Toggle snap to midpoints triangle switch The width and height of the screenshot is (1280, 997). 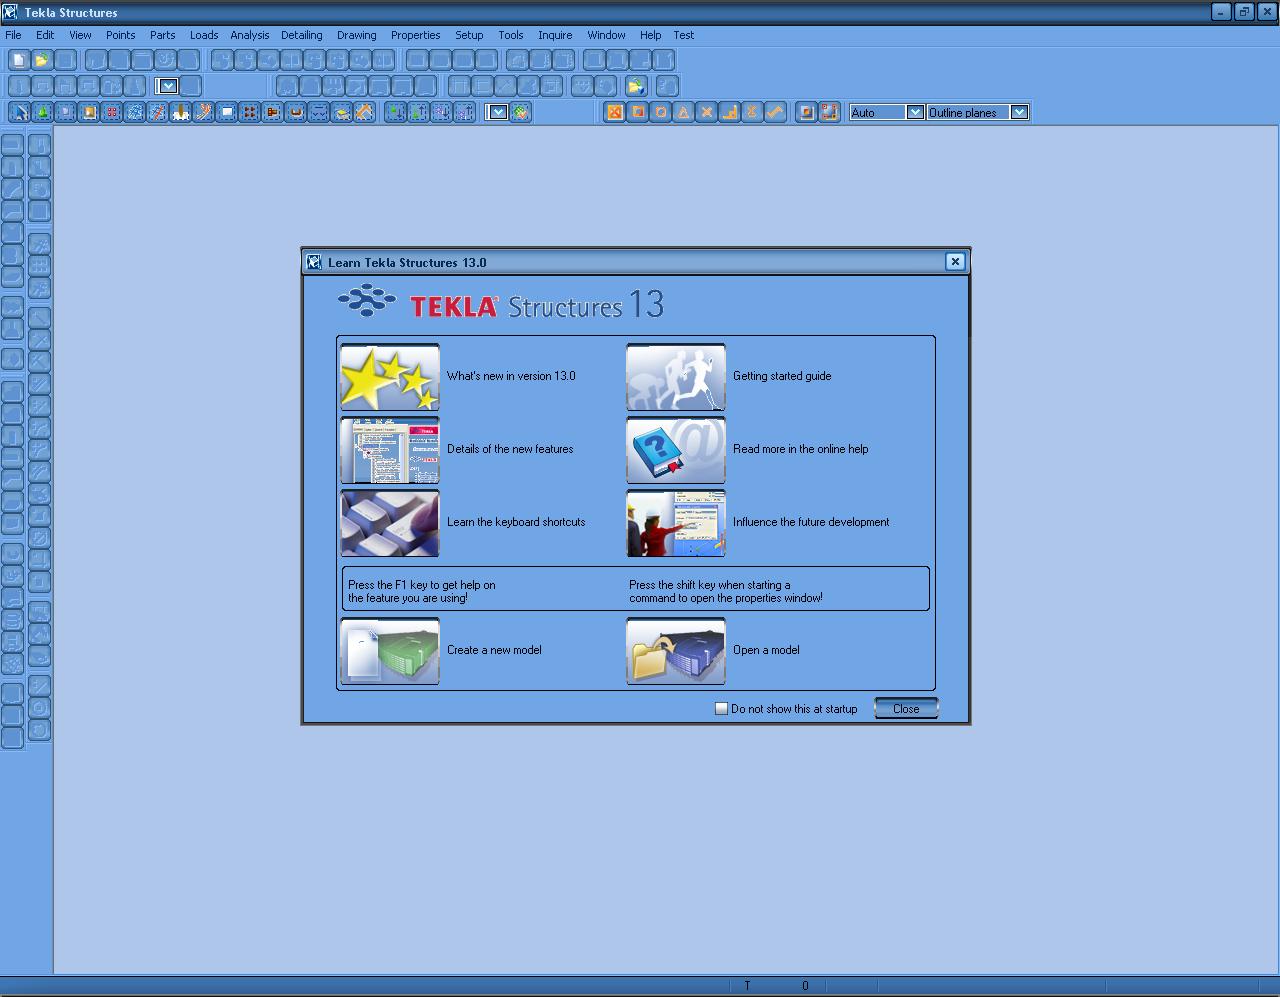pyautogui.click(x=684, y=112)
